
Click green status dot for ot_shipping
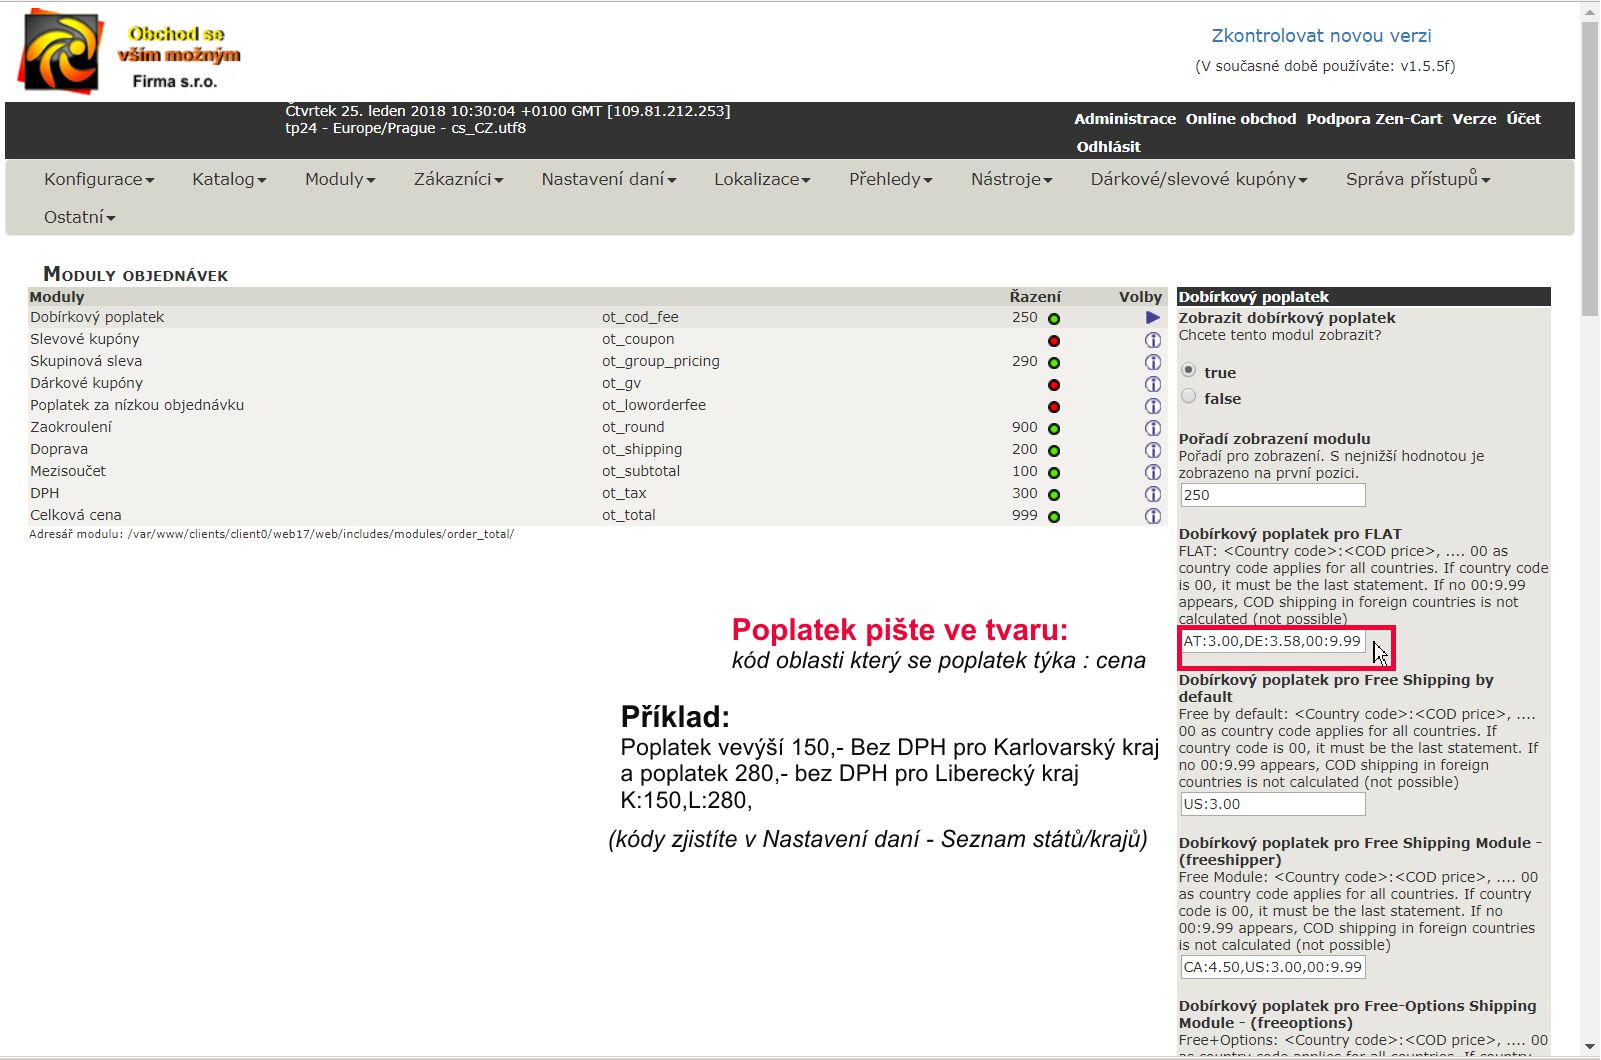pyautogui.click(x=1053, y=451)
